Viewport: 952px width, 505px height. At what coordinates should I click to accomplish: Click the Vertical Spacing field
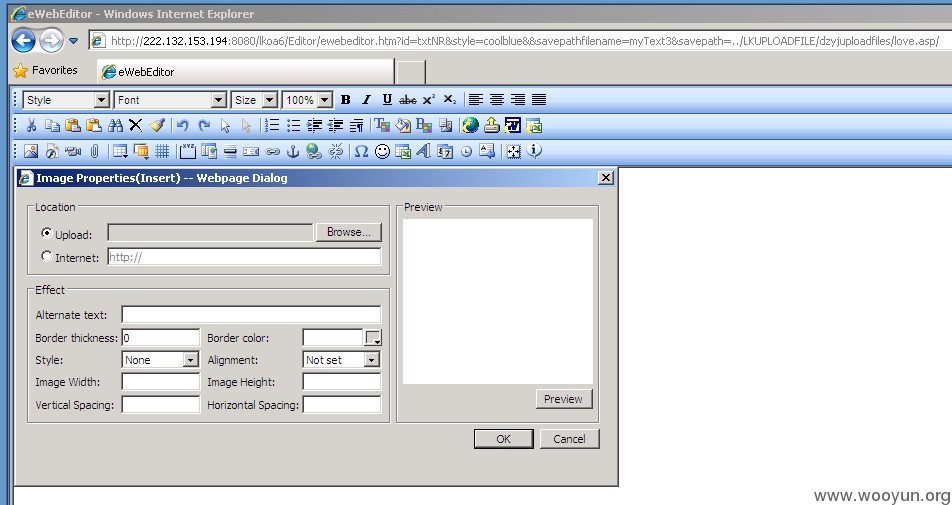pyautogui.click(x=161, y=404)
